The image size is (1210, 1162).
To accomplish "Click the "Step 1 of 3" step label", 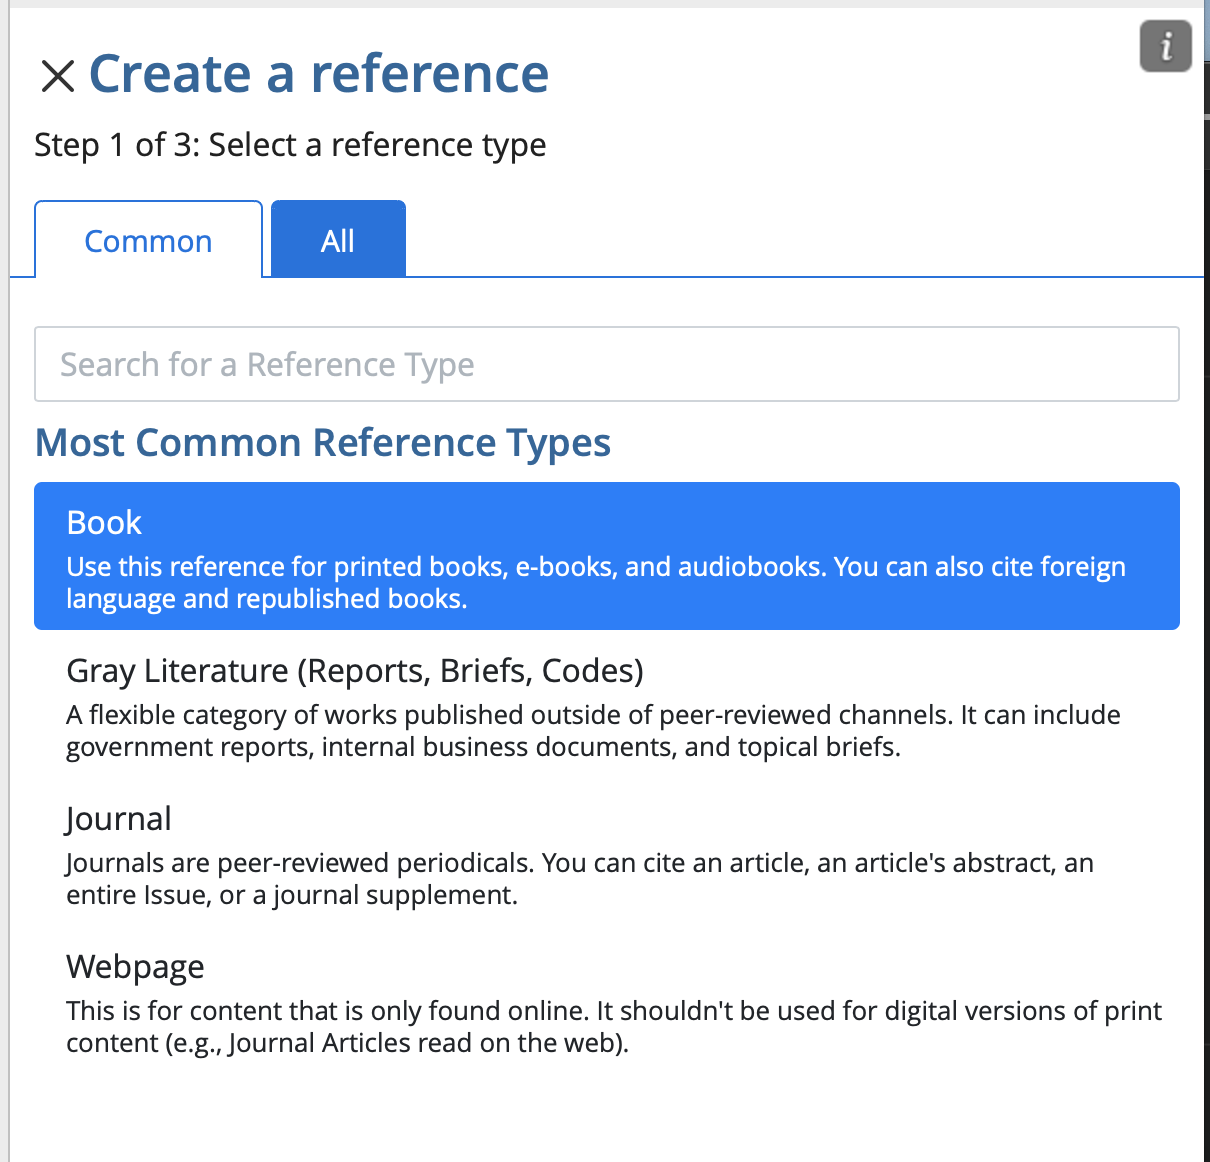I will (290, 145).
